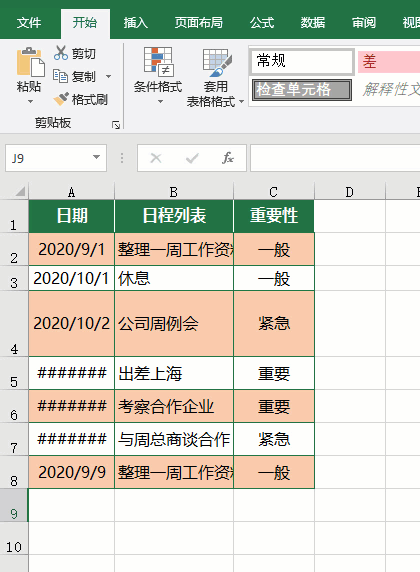This screenshot has width=420, height=572.
Task: Open the 页面布局 tab
Action: click(x=199, y=23)
